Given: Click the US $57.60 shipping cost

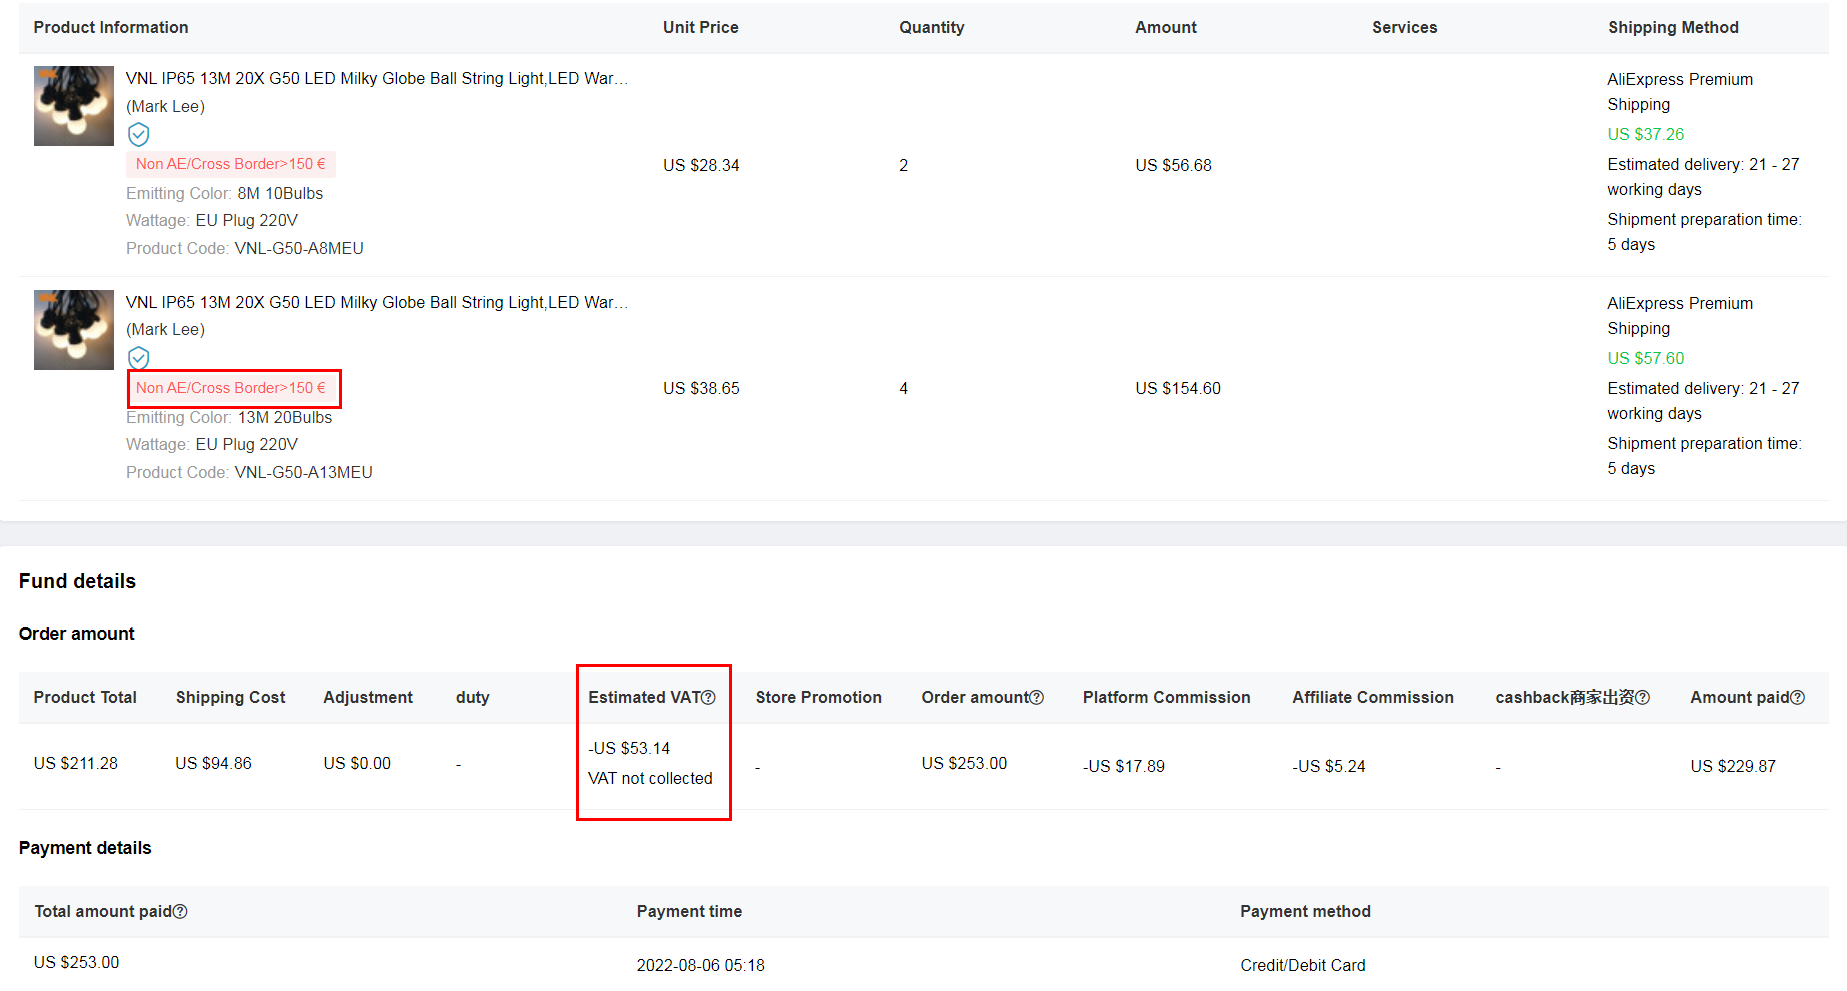Looking at the screenshot, I should click(x=1645, y=358).
